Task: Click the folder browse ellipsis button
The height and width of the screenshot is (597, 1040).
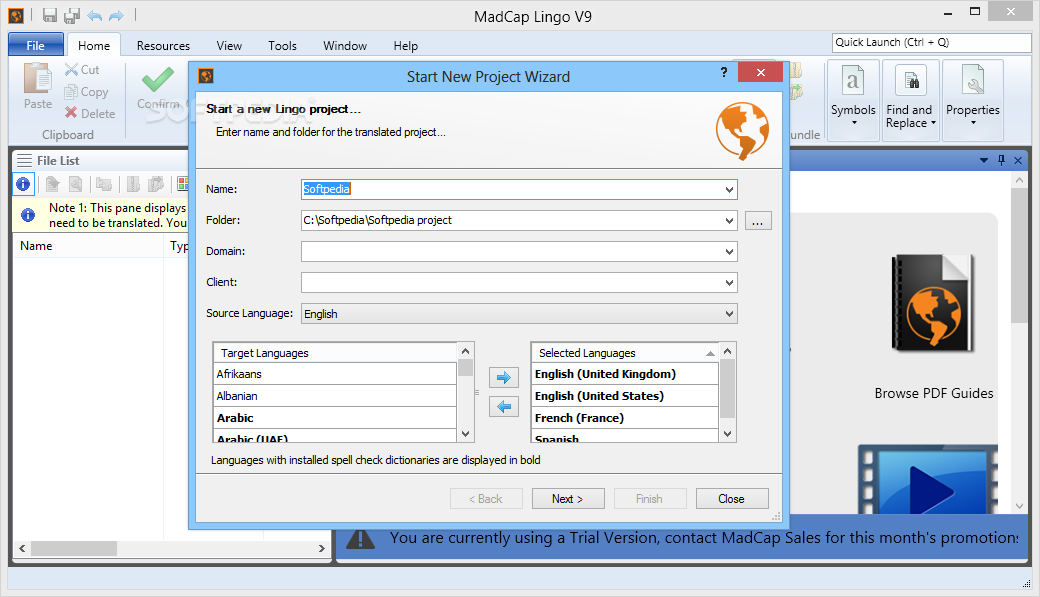Action: click(x=757, y=221)
